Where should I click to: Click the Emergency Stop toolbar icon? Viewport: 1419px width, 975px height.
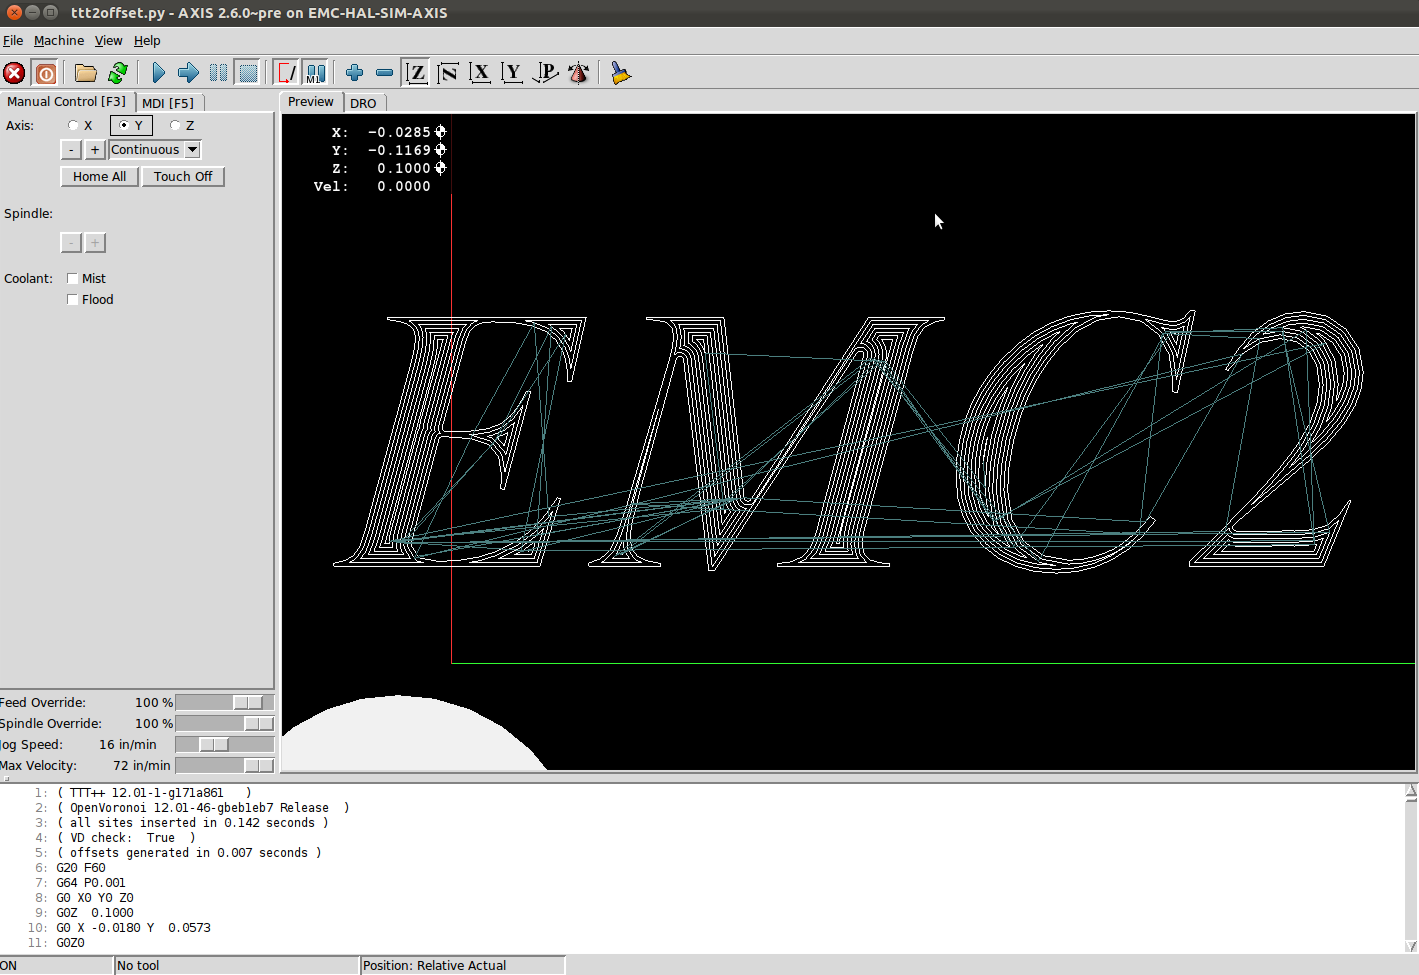click(14, 73)
